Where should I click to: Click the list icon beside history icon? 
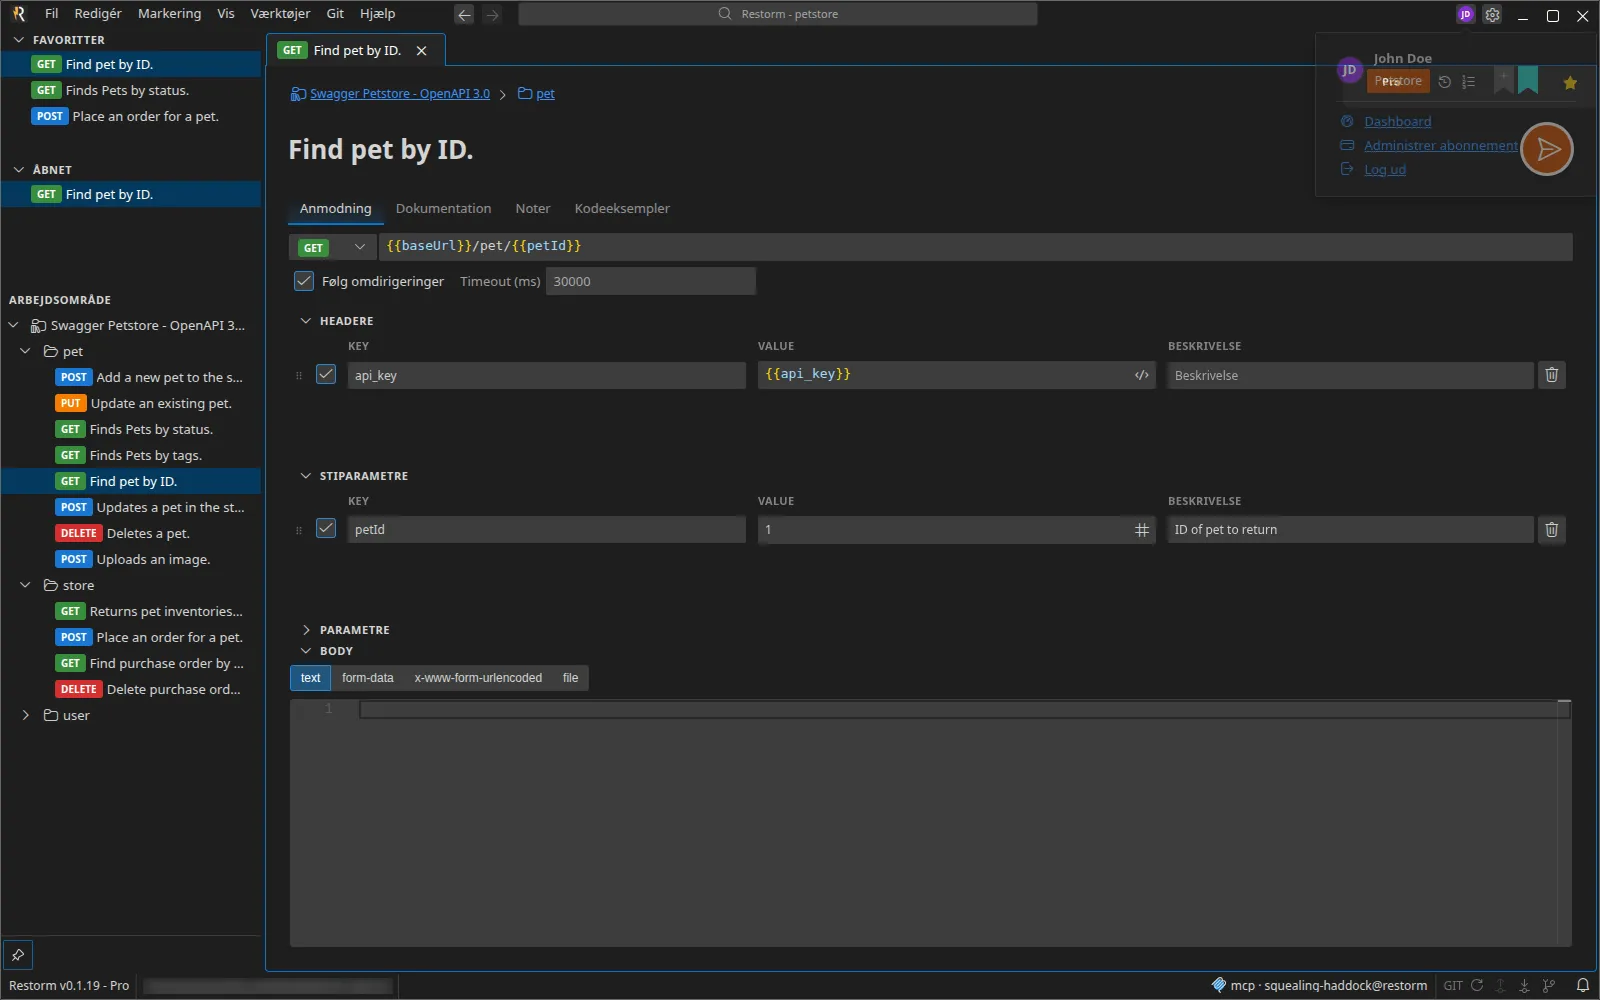click(1468, 82)
